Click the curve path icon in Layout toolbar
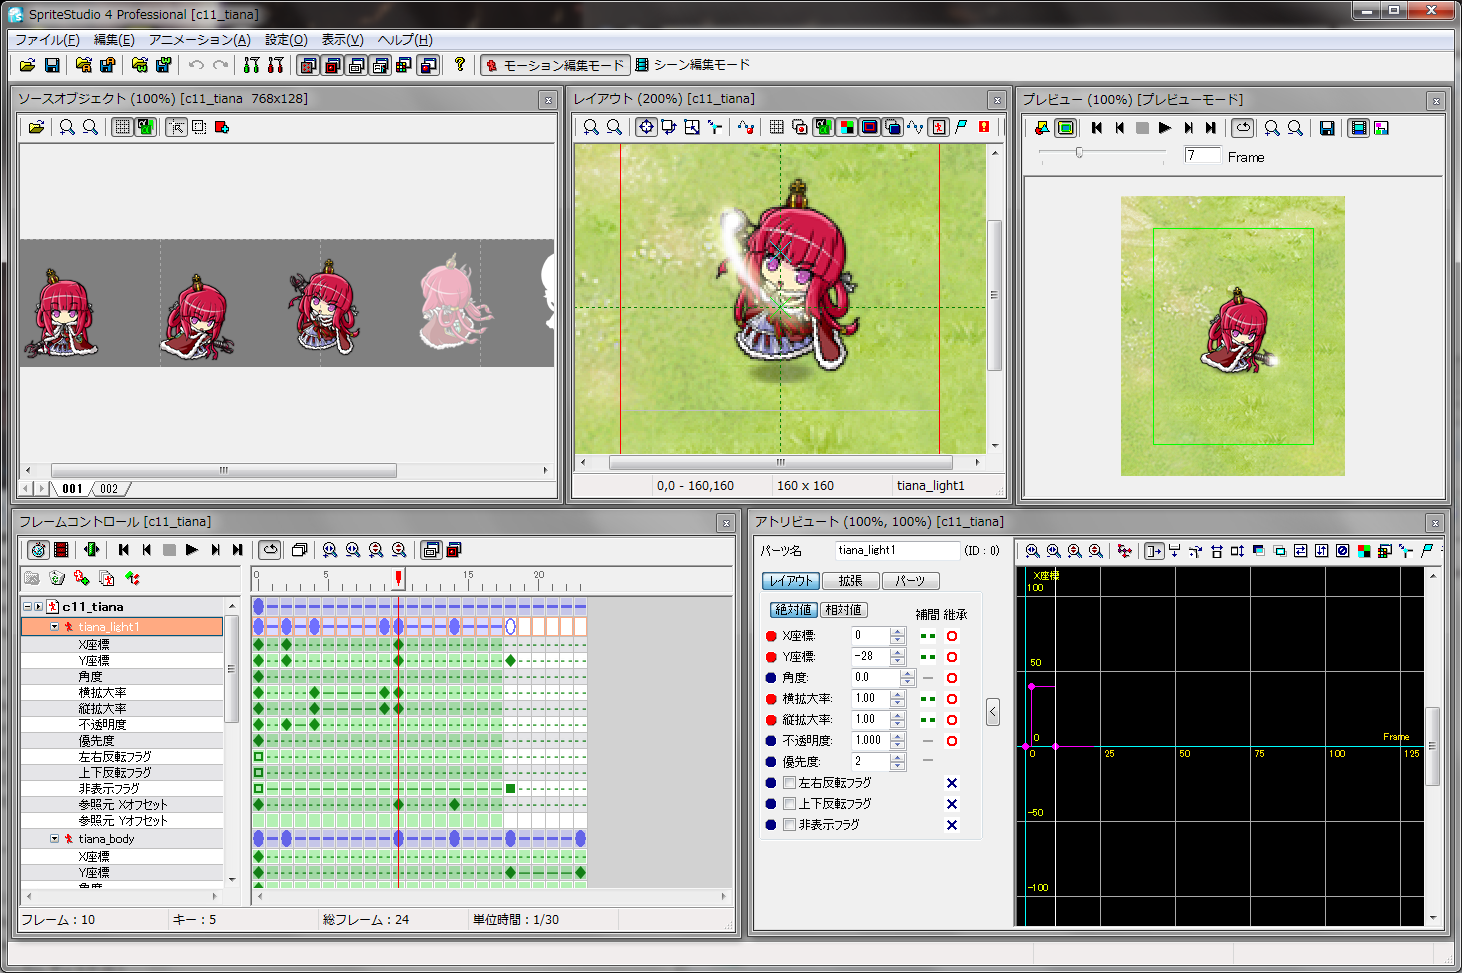Image resolution: width=1462 pixels, height=973 pixels. pyautogui.click(x=915, y=127)
